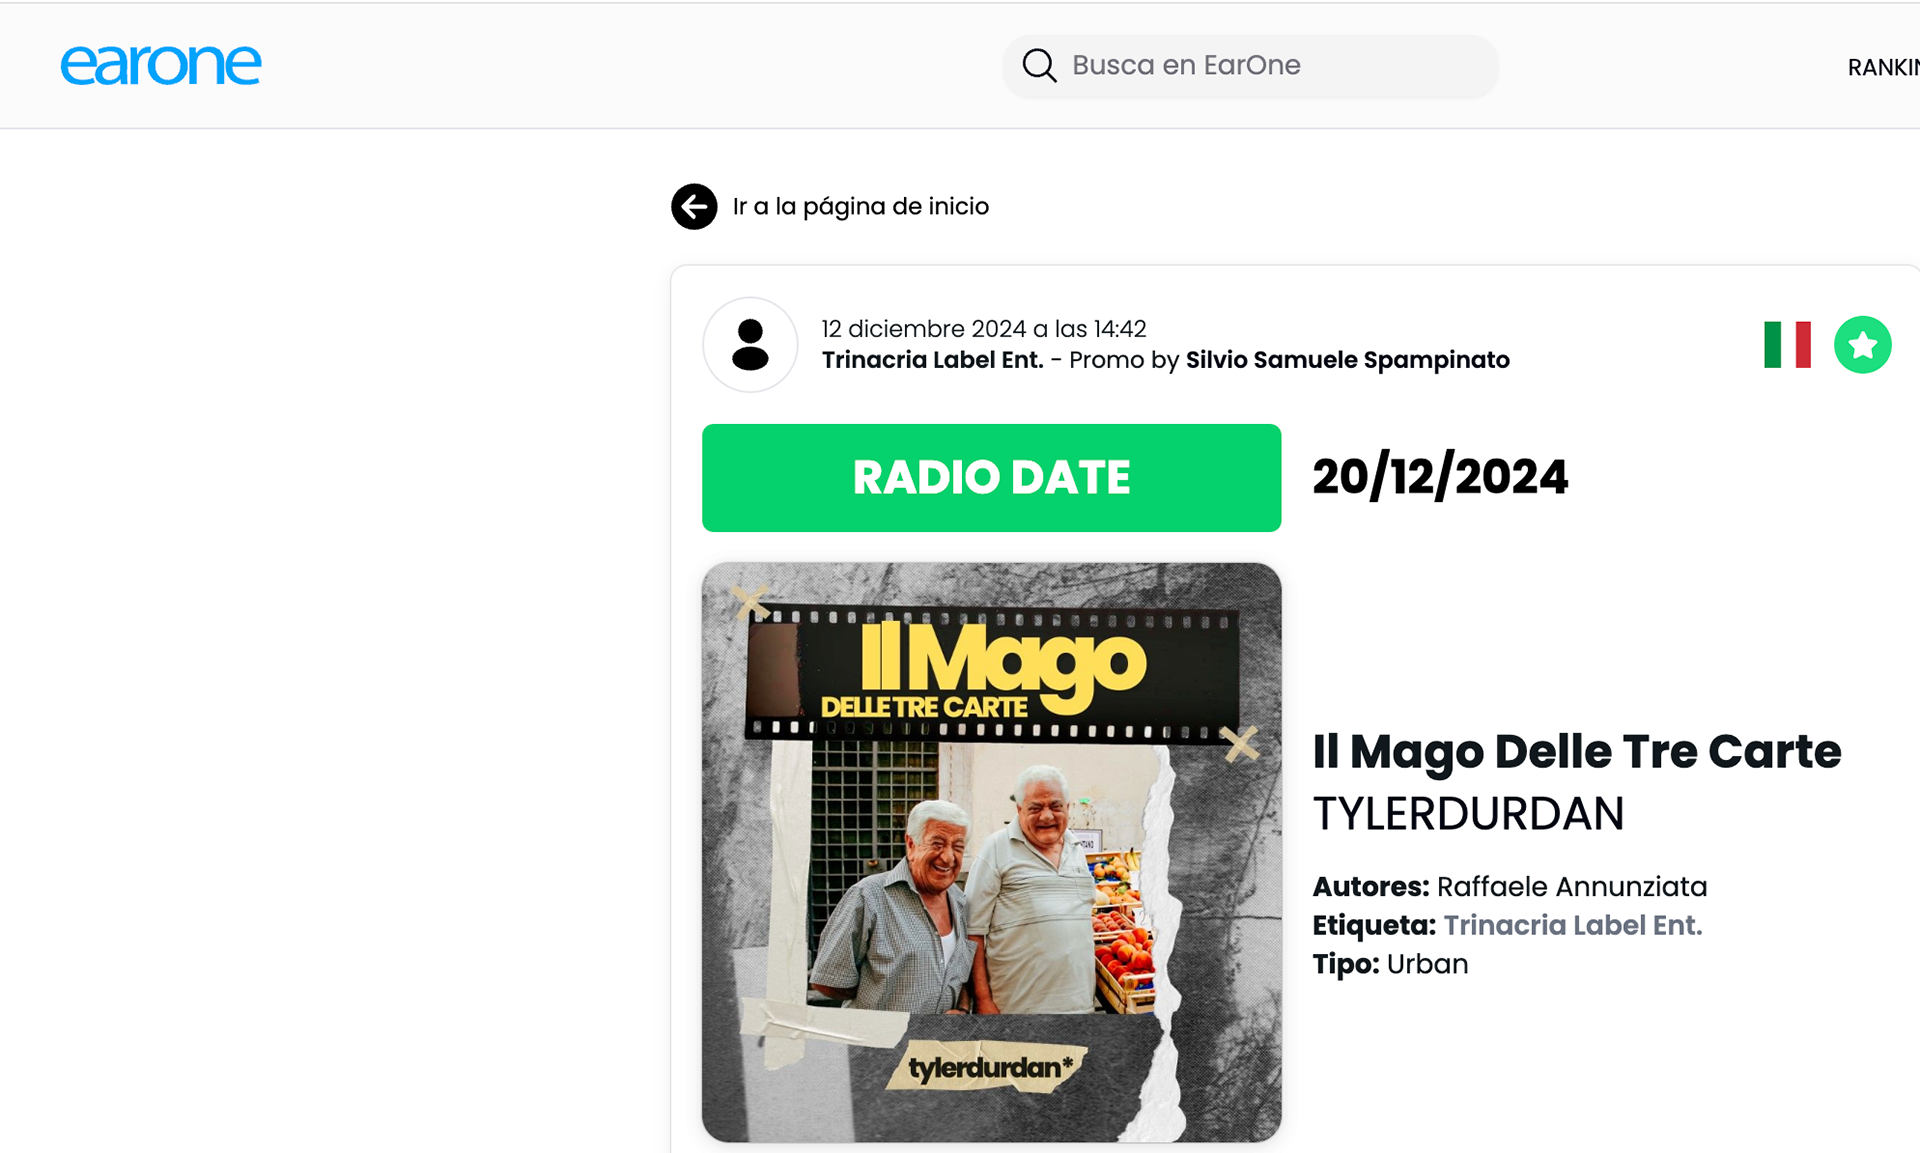Viewport: 1920px width, 1153px height.
Task: Click the song title Il Mago Delle Tre Carte
Action: tap(1577, 752)
